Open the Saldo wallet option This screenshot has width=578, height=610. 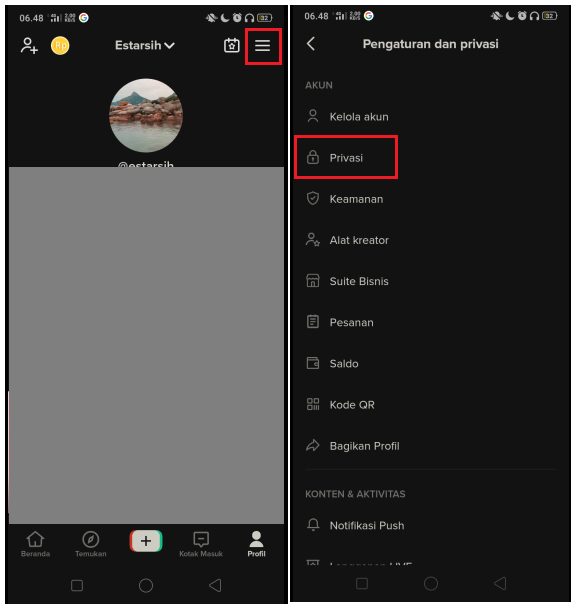(430, 363)
